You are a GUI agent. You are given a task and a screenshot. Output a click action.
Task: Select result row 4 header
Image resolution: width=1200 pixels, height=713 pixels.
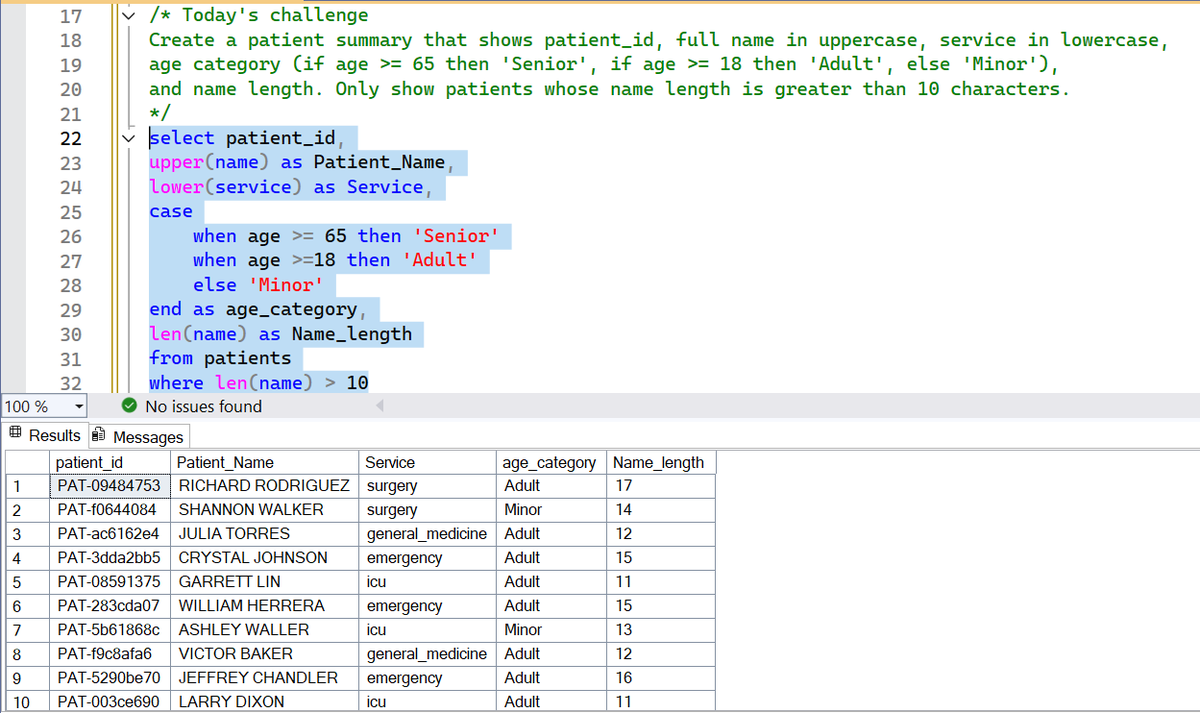point(28,558)
